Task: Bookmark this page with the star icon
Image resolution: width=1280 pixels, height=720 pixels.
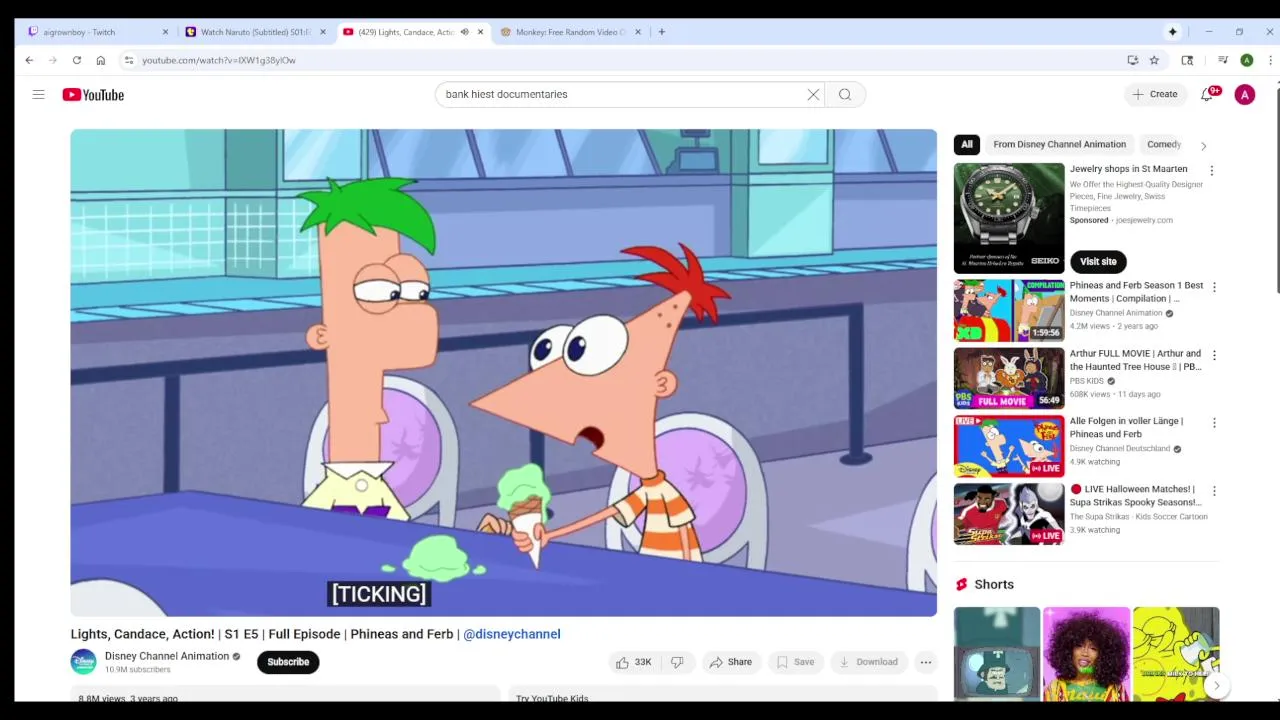Action: tap(1154, 60)
